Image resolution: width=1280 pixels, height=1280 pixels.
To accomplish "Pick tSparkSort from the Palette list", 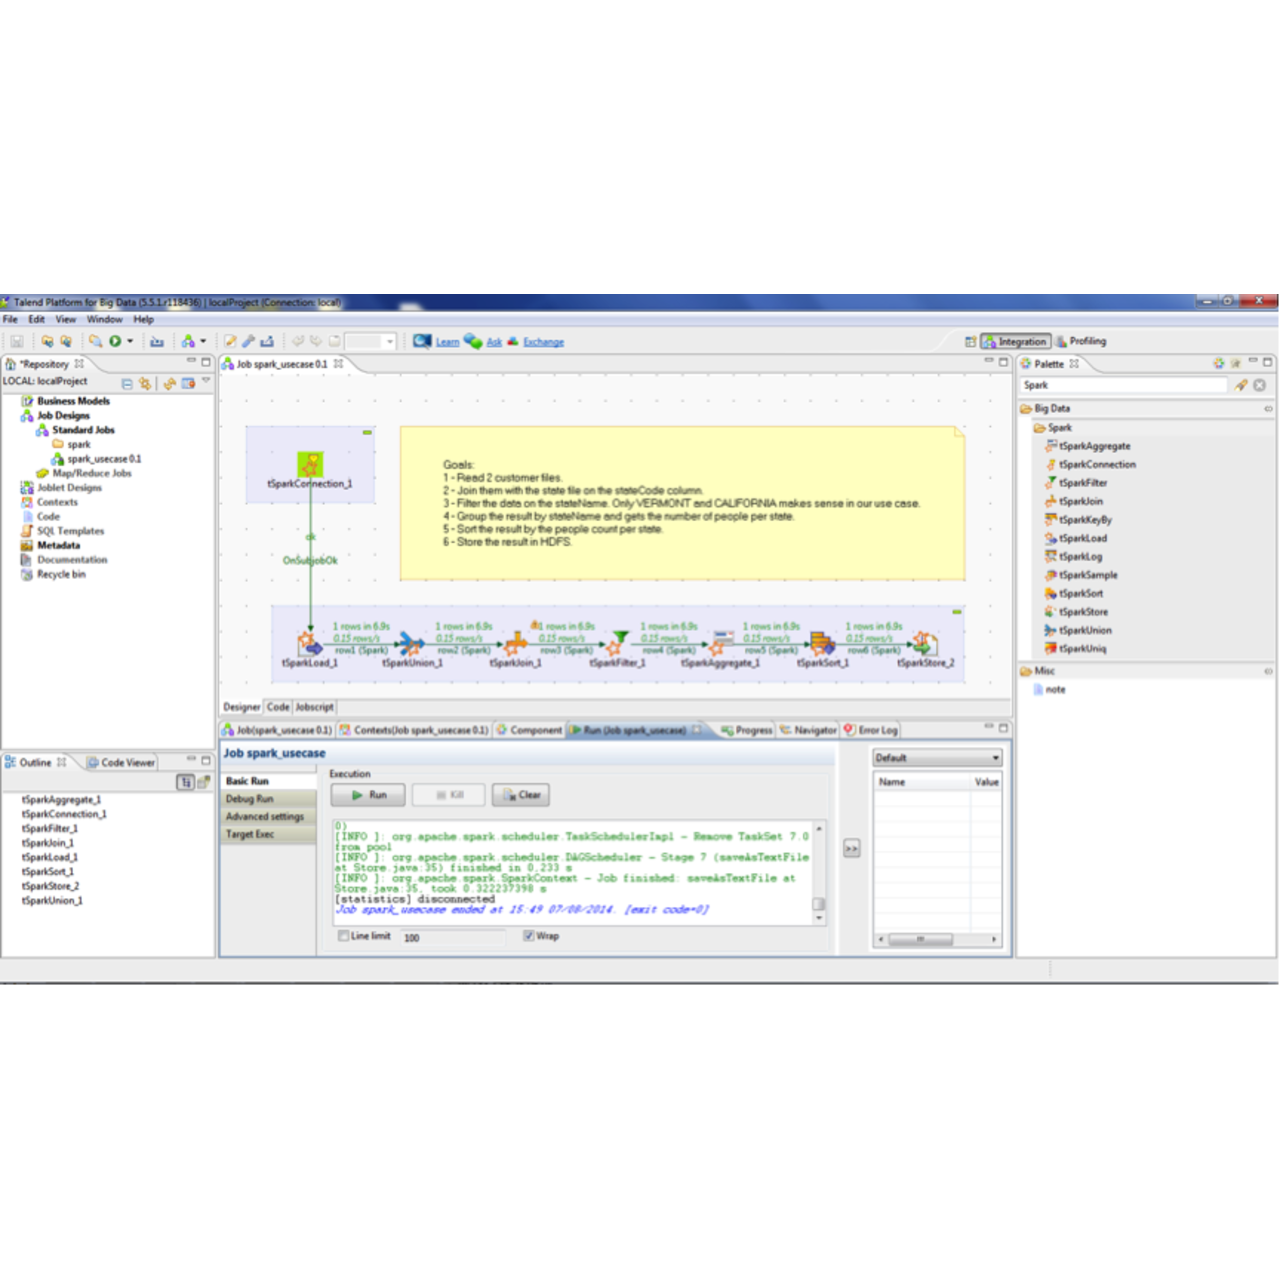I will [1080, 593].
